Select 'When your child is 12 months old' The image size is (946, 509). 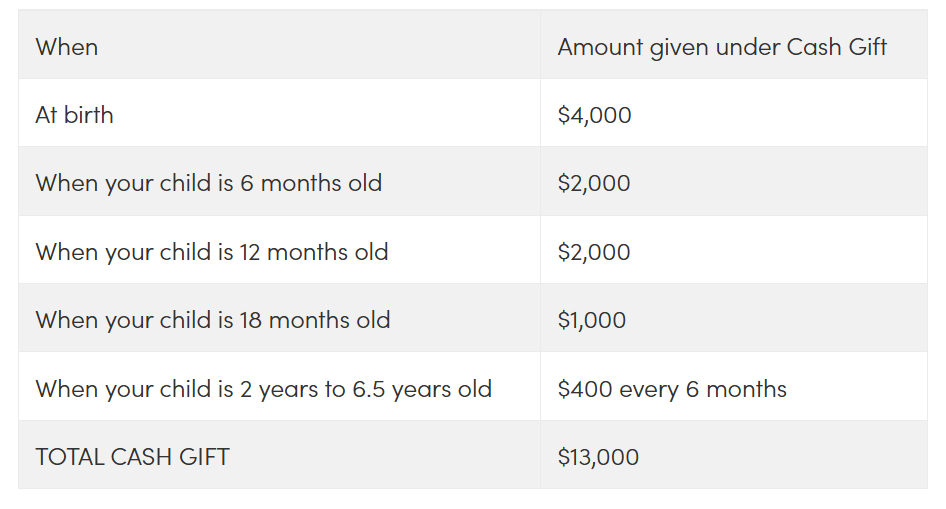[x=212, y=252]
